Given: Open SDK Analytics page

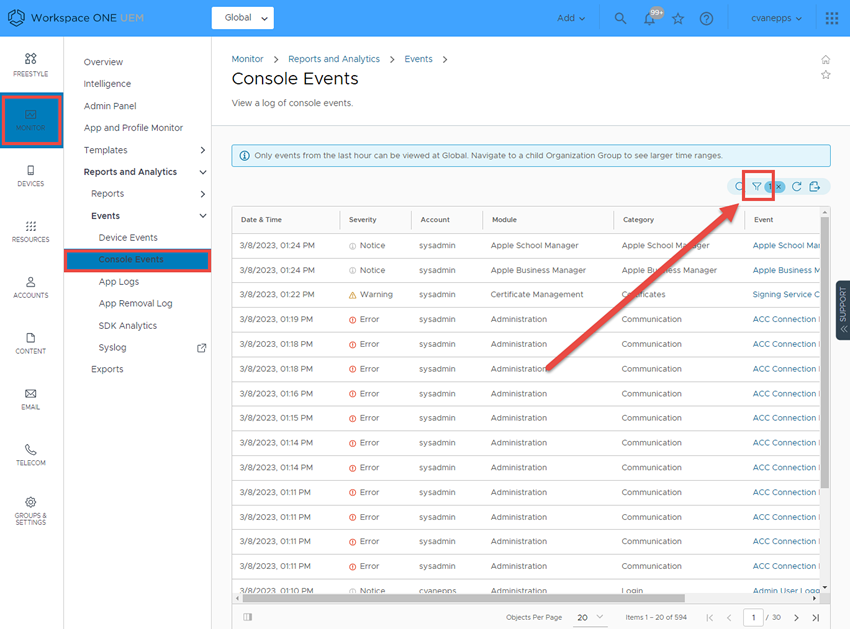Looking at the screenshot, I should click(127, 326).
